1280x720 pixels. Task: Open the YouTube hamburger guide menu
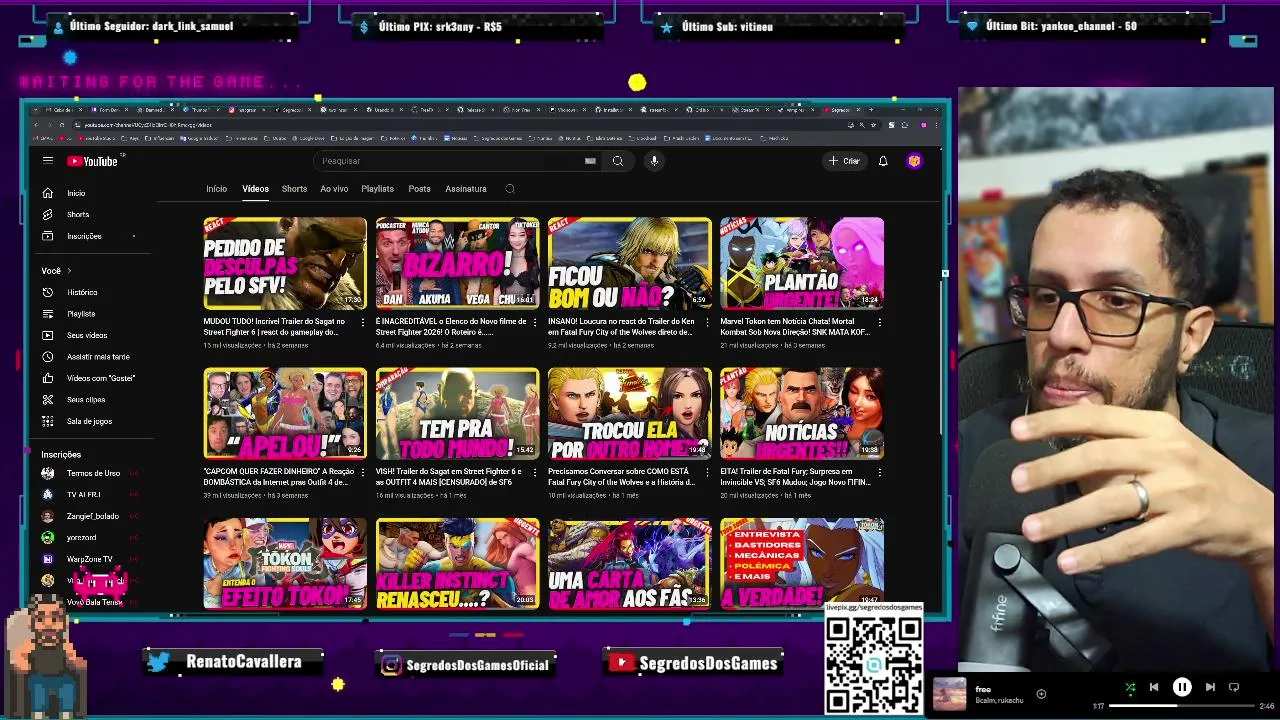tap(47, 160)
